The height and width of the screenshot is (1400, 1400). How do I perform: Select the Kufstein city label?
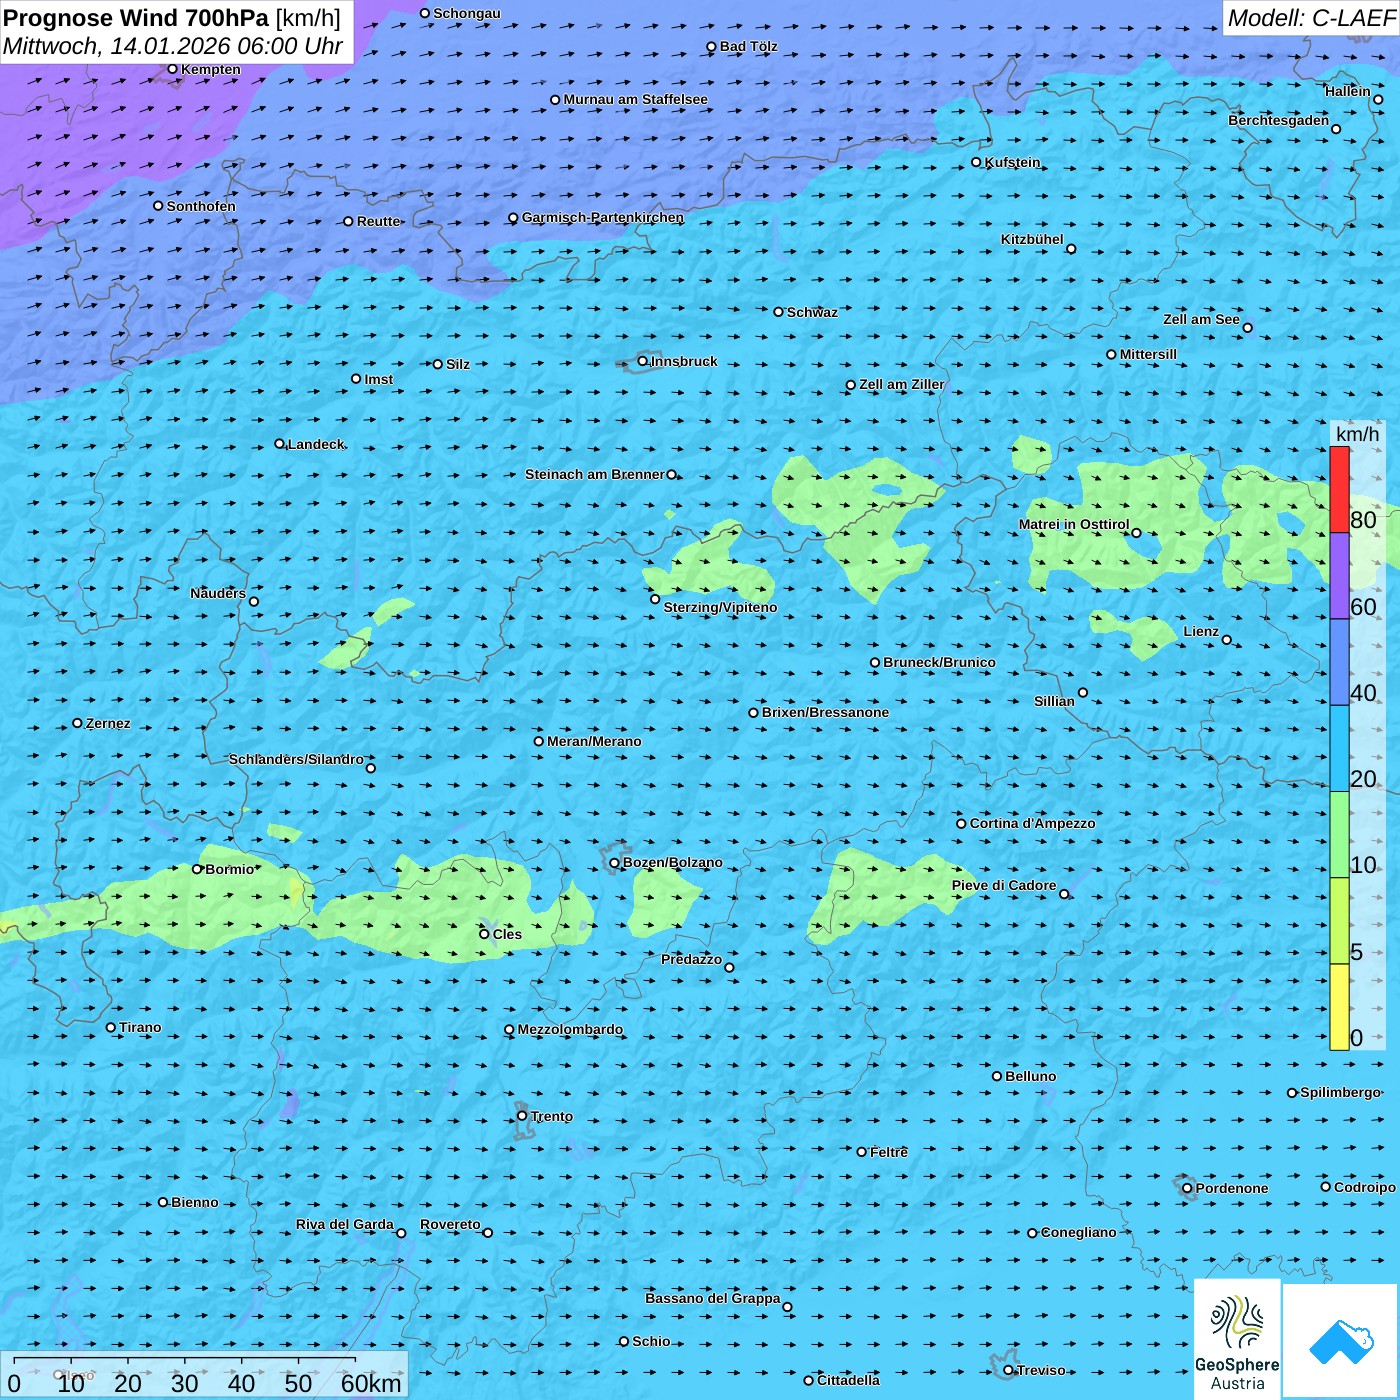coord(1012,162)
